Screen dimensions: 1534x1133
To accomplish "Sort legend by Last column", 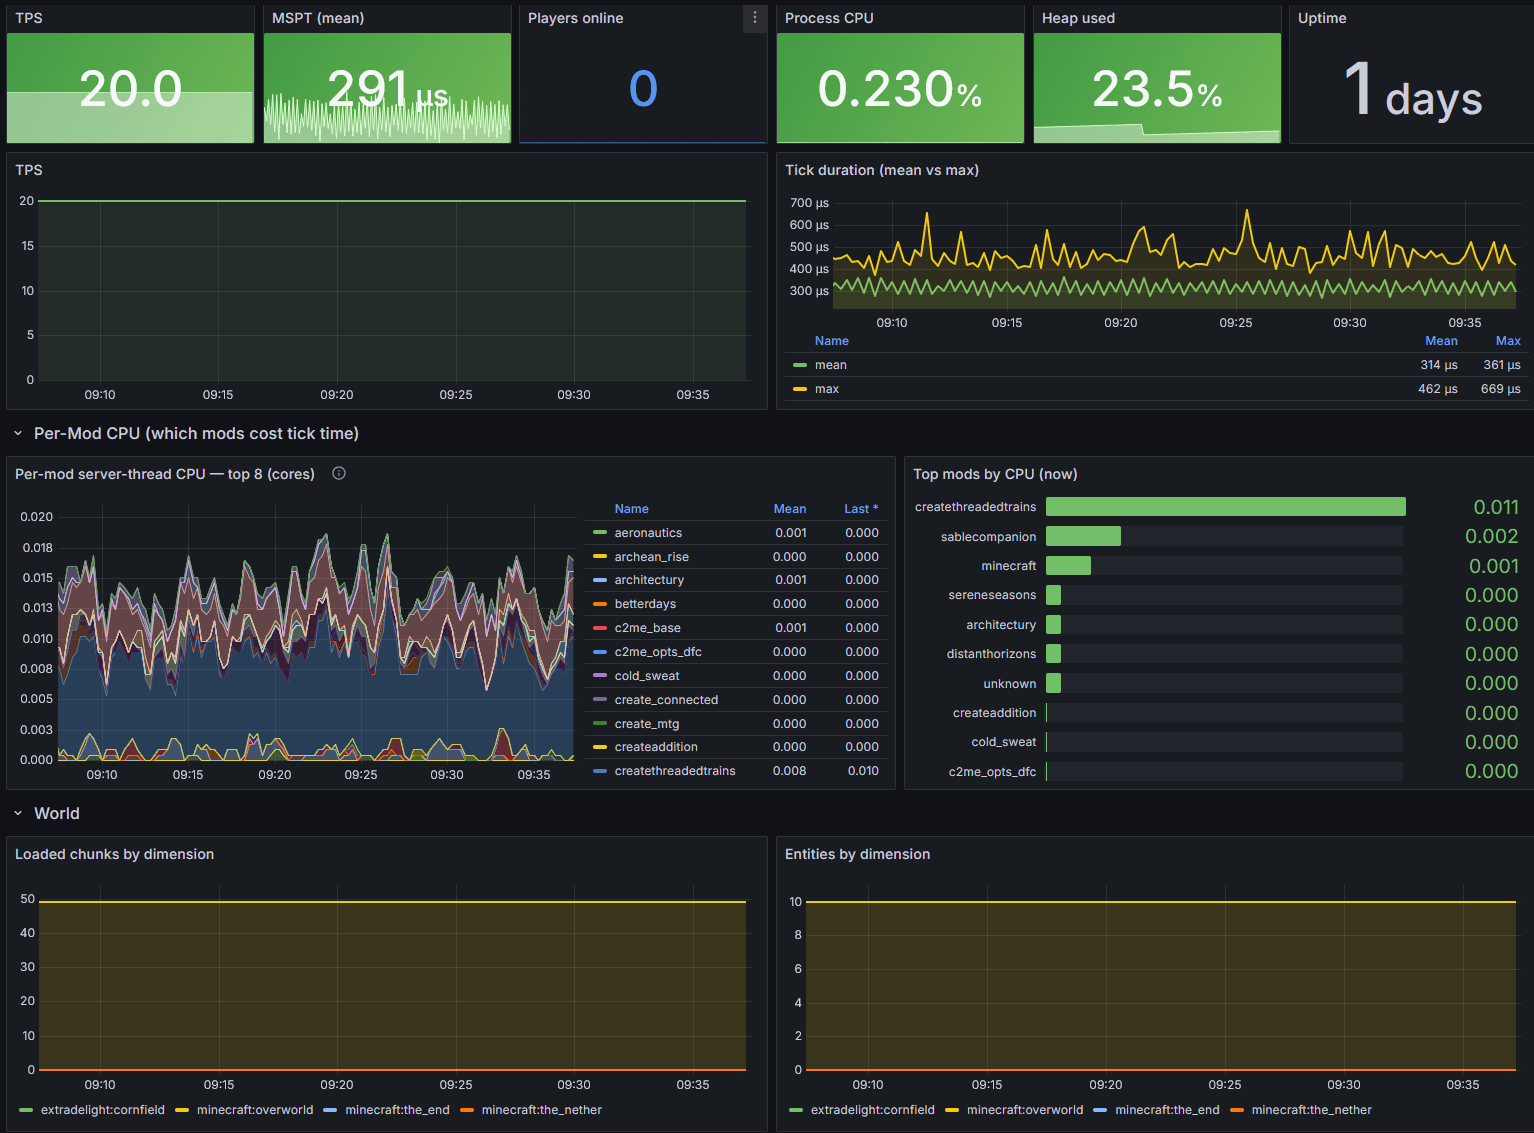I will [x=861, y=509].
